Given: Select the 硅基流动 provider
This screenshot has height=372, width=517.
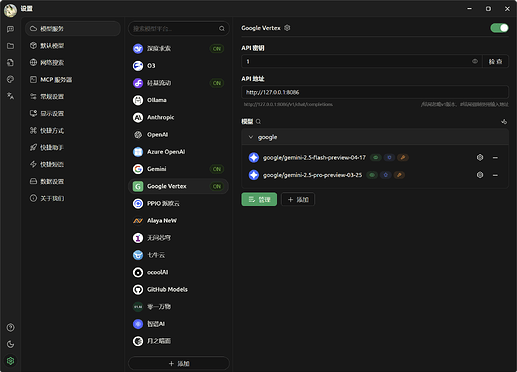Looking at the screenshot, I should [x=178, y=83].
